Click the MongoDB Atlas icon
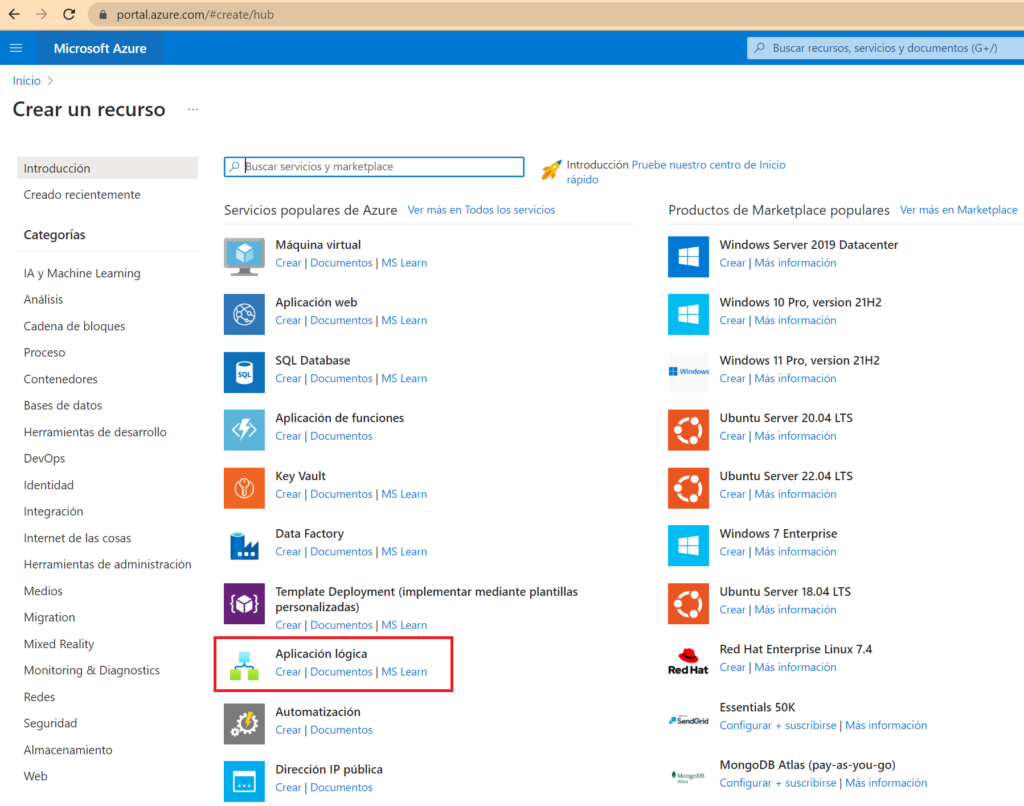 688,777
